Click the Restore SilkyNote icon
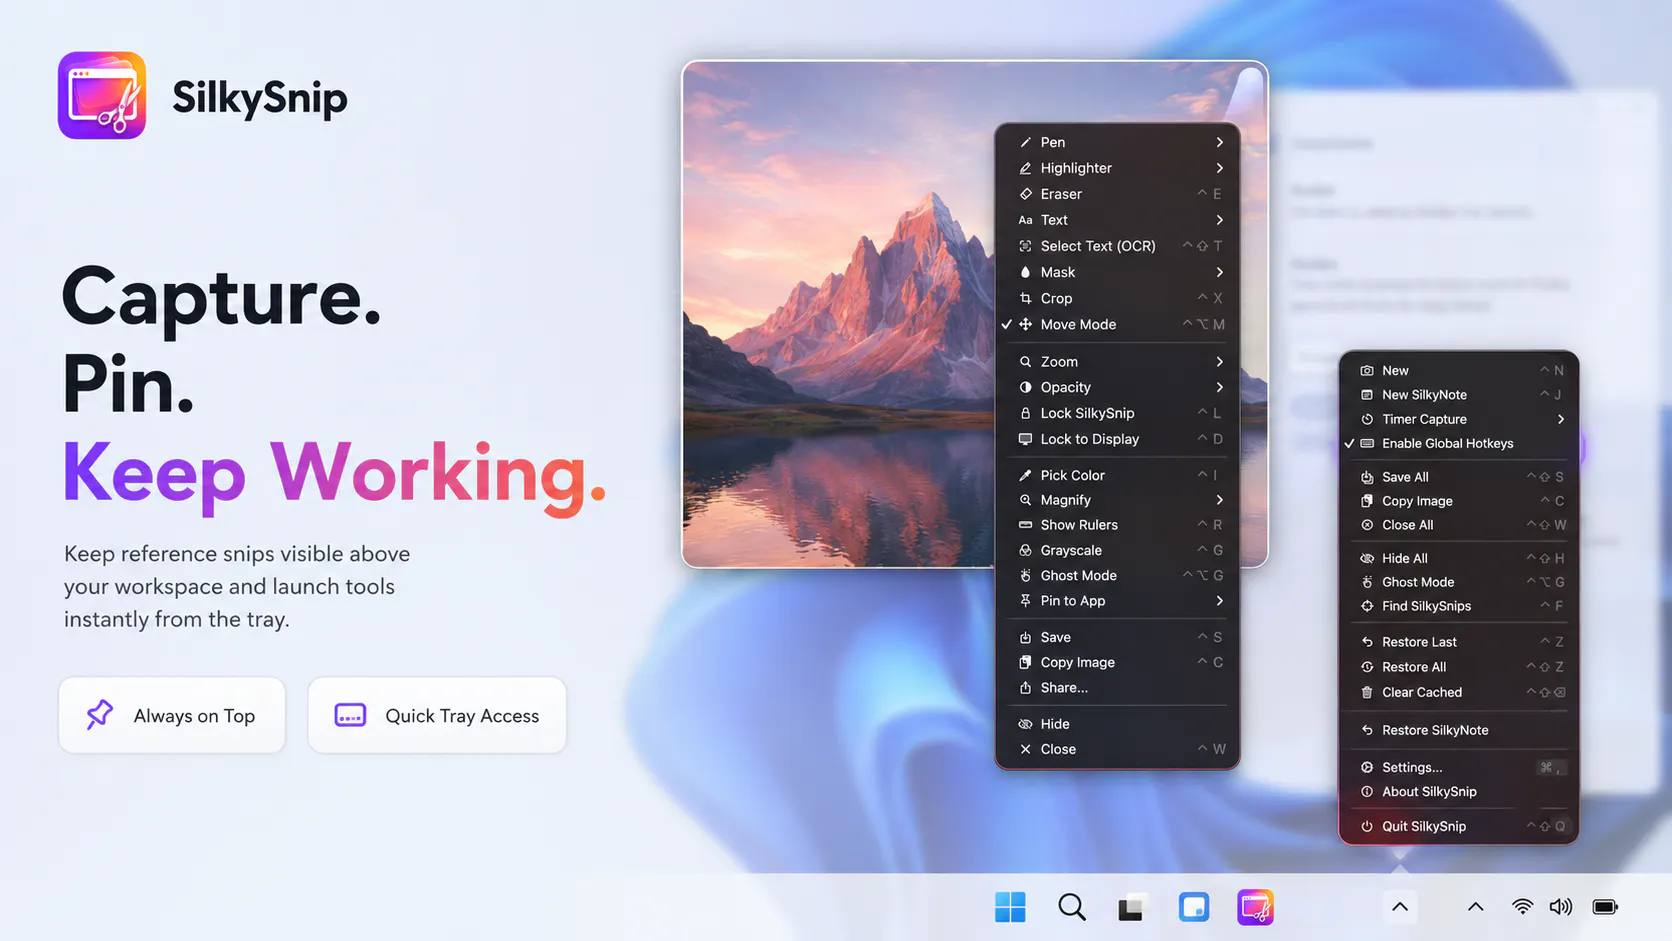 pos(1367,730)
